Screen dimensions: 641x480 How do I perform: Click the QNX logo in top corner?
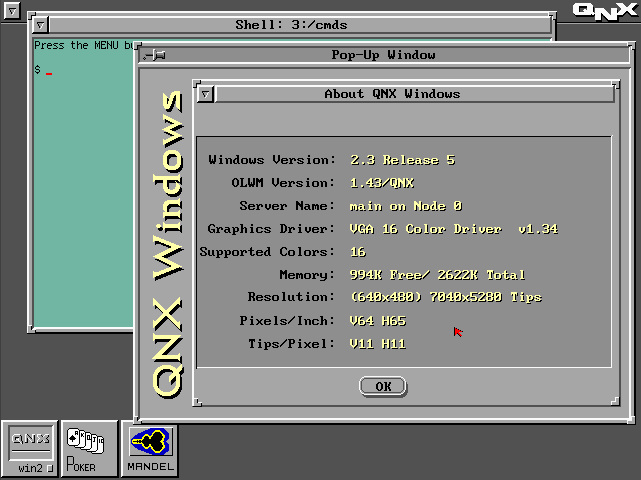coord(604,11)
